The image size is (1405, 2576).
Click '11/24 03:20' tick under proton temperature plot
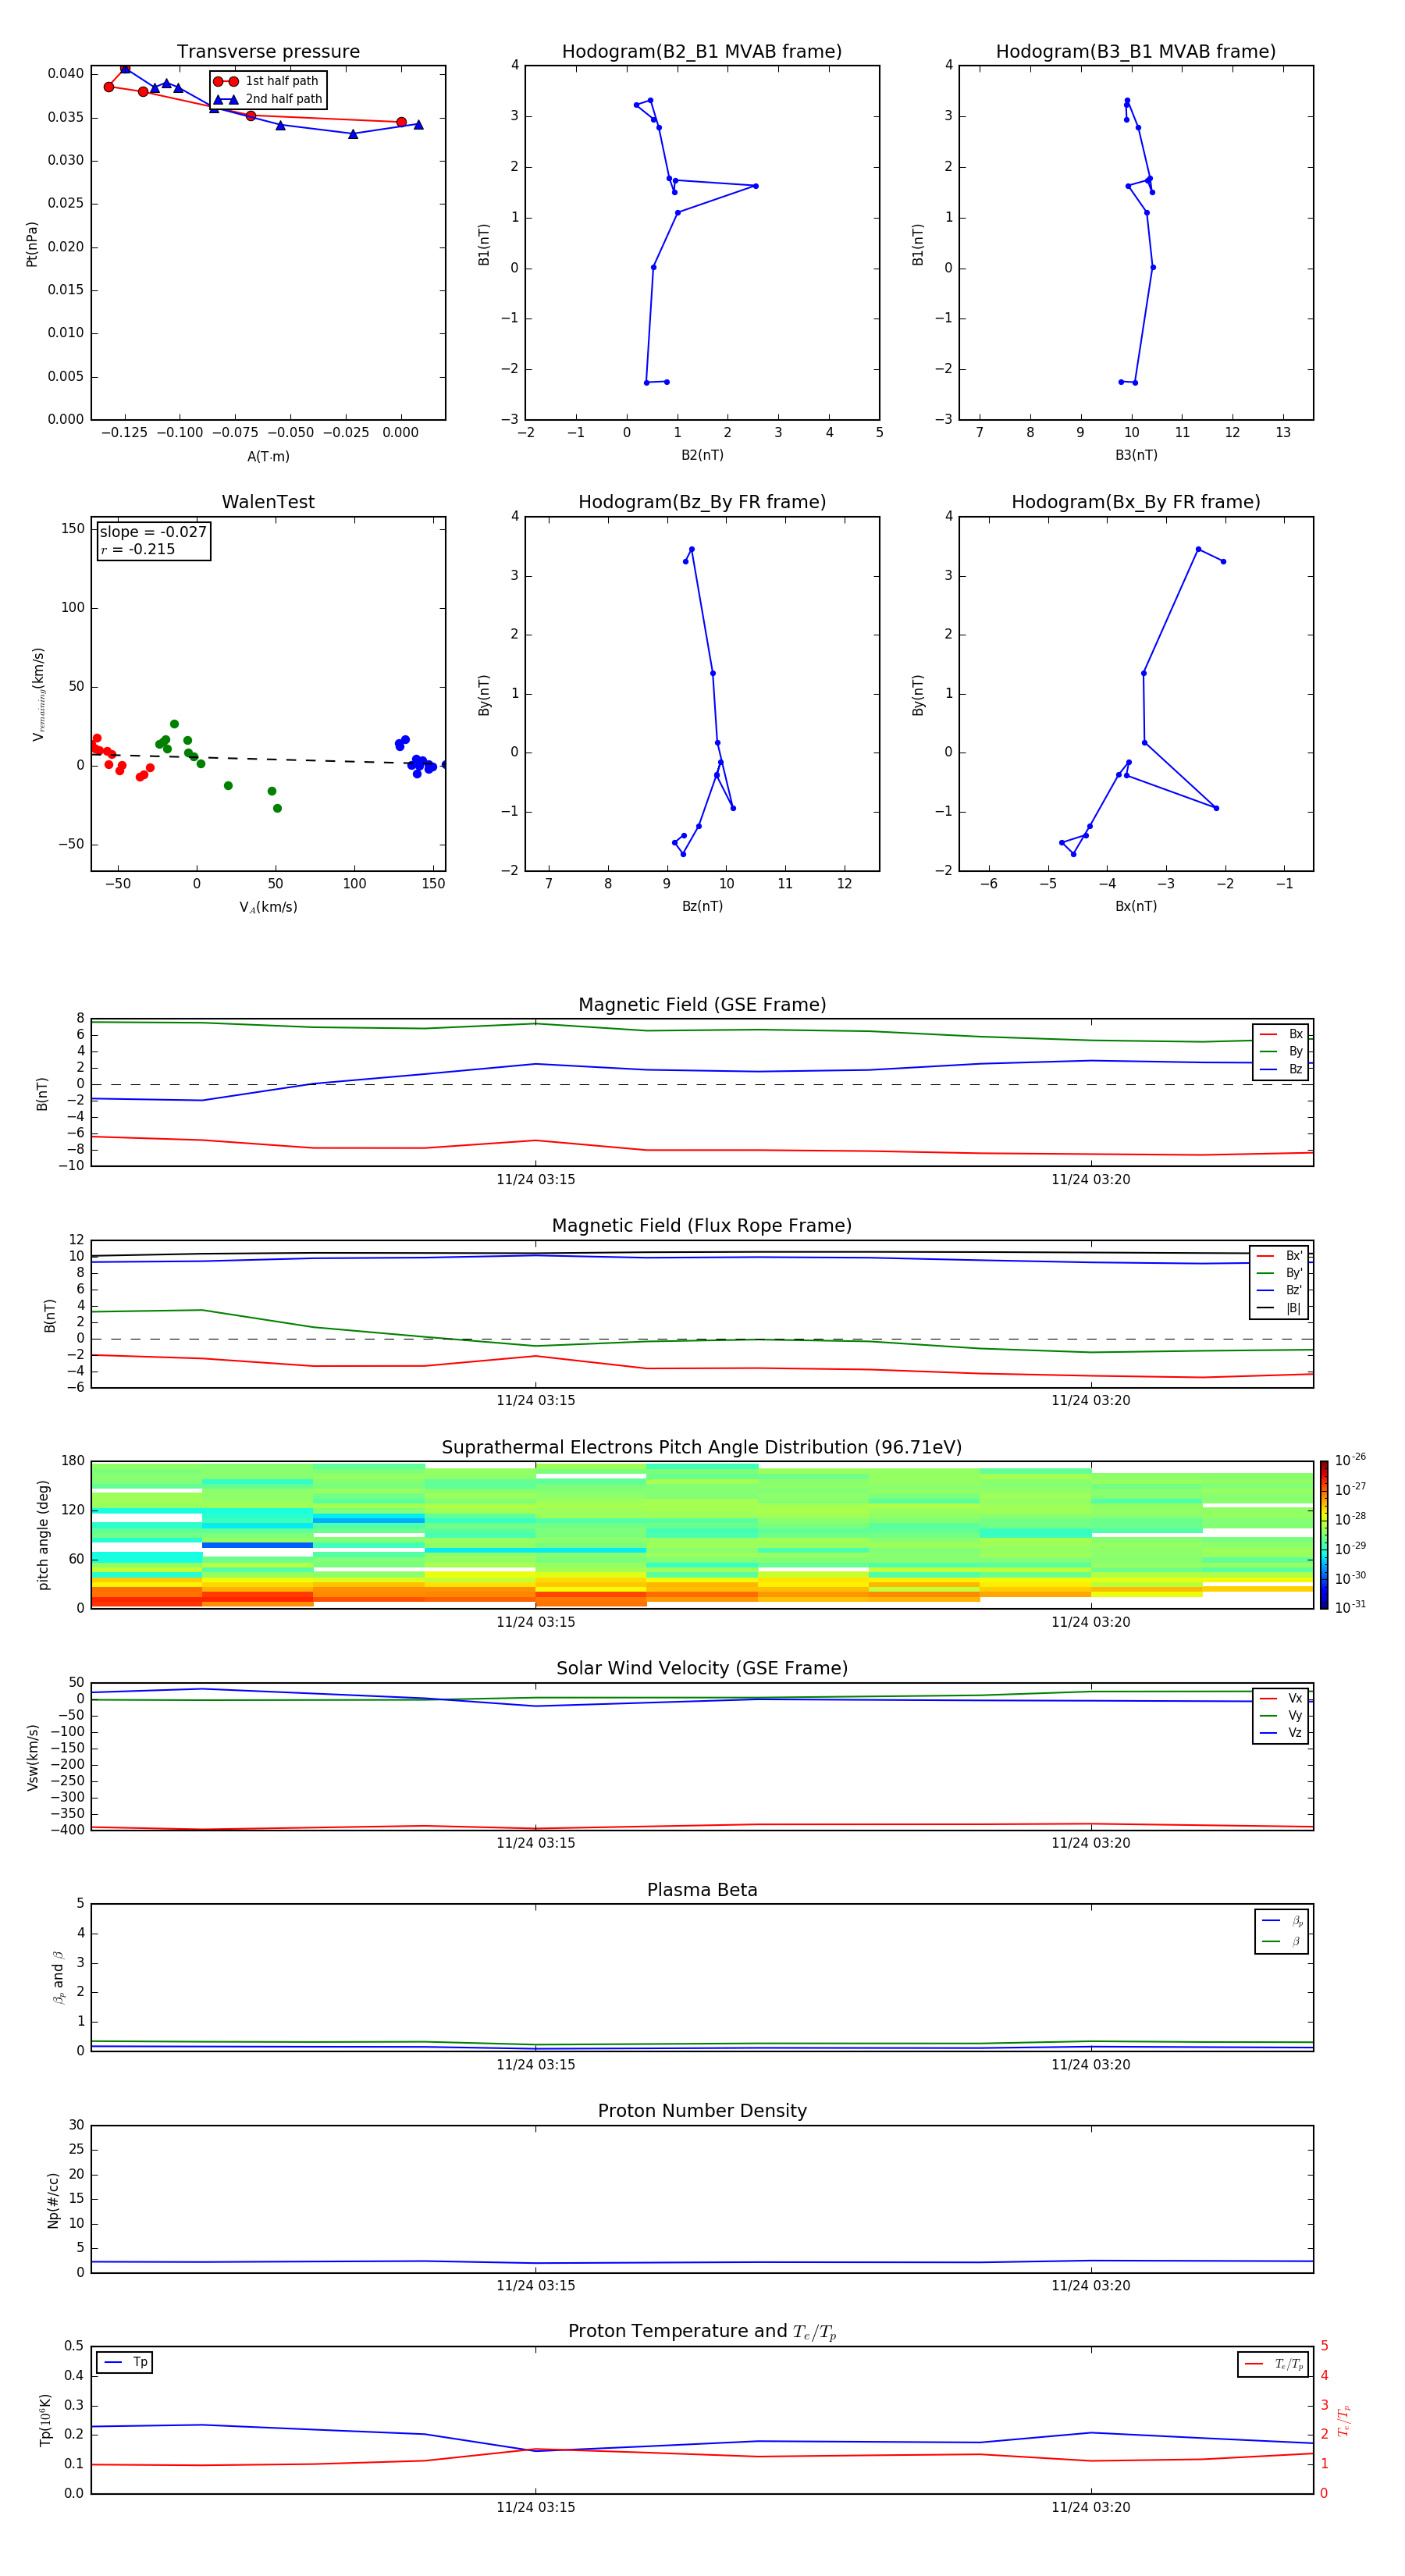coord(1091,2507)
